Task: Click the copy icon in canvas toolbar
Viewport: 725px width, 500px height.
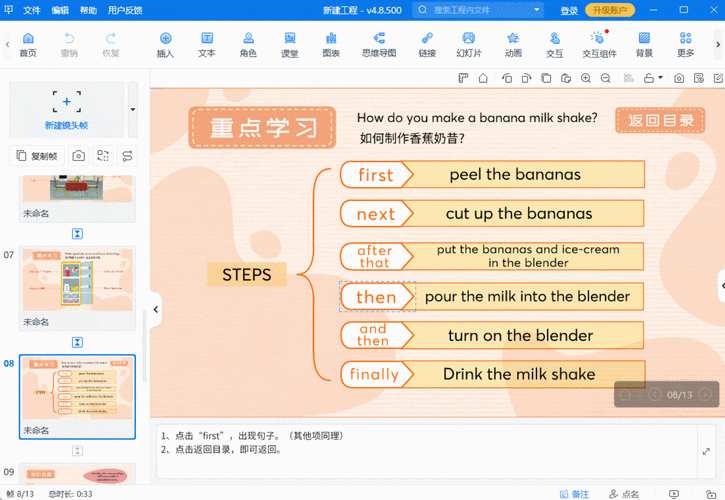Action: click(546, 78)
